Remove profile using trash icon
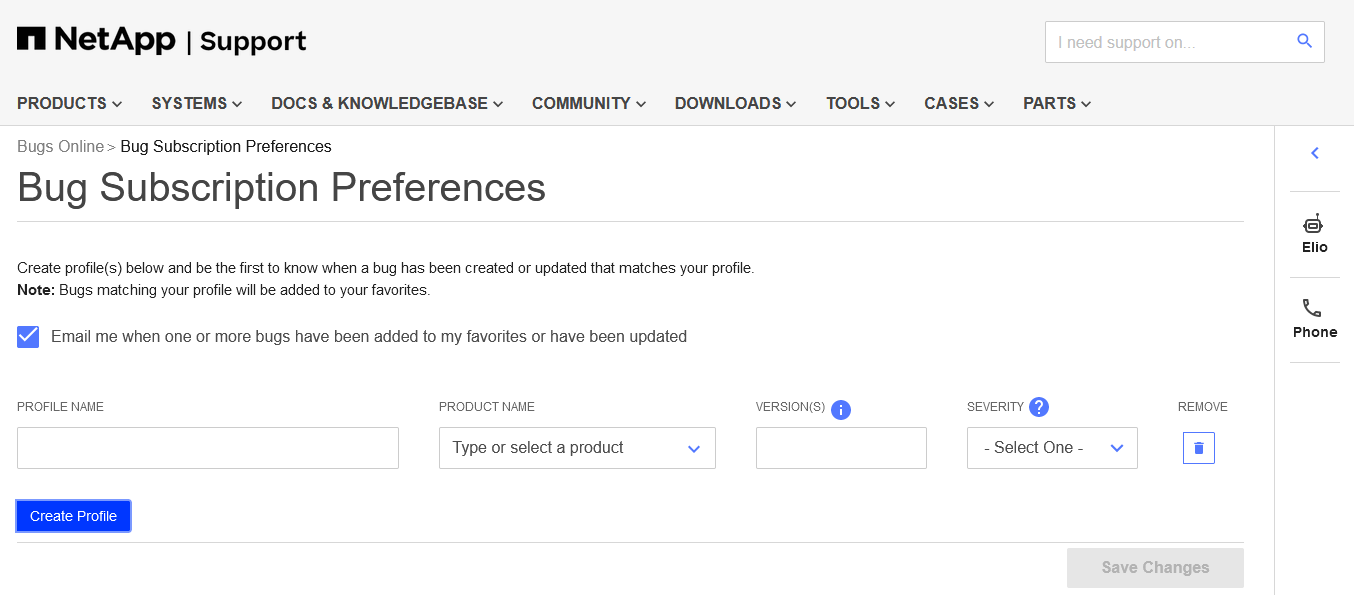This screenshot has width=1354, height=595. pos(1199,448)
